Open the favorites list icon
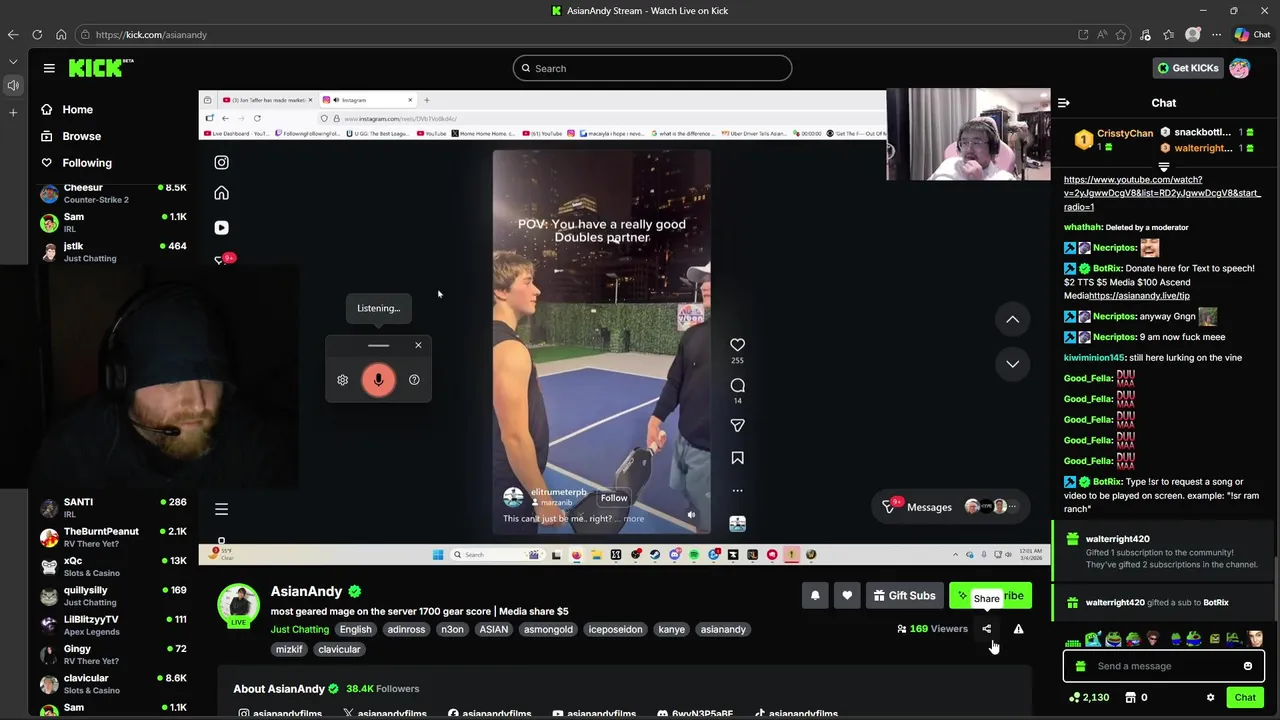Viewport: 1280px width, 720px height. (1169, 35)
